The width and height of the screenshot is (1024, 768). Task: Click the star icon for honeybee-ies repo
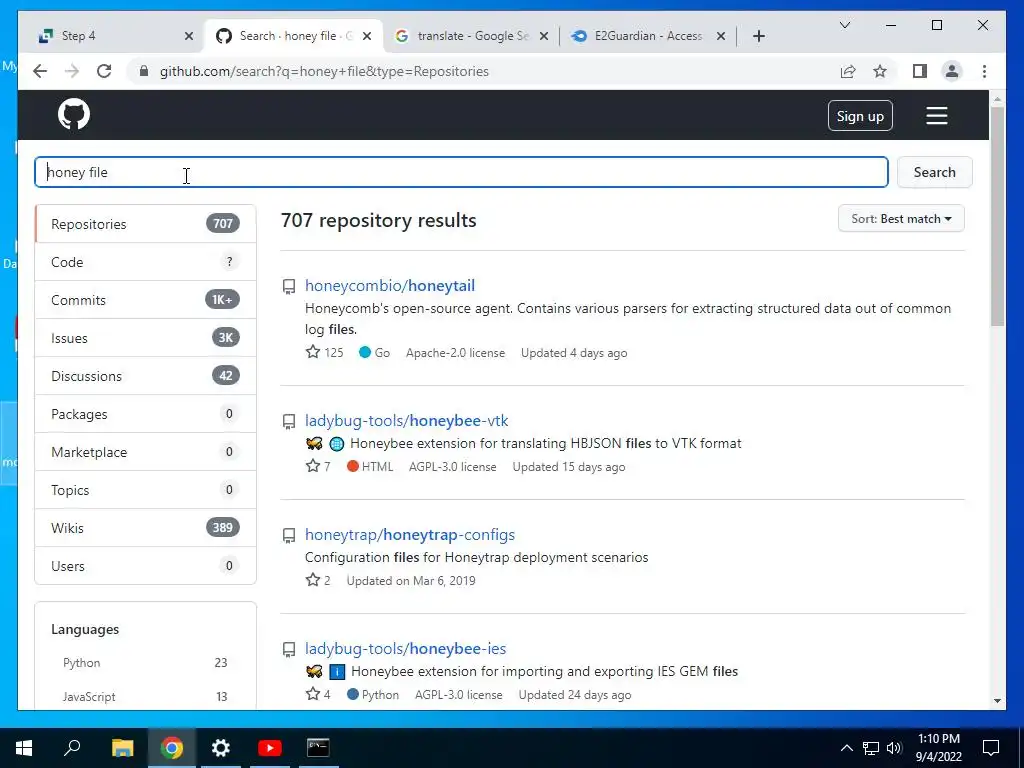pyautogui.click(x=313, y=694)
